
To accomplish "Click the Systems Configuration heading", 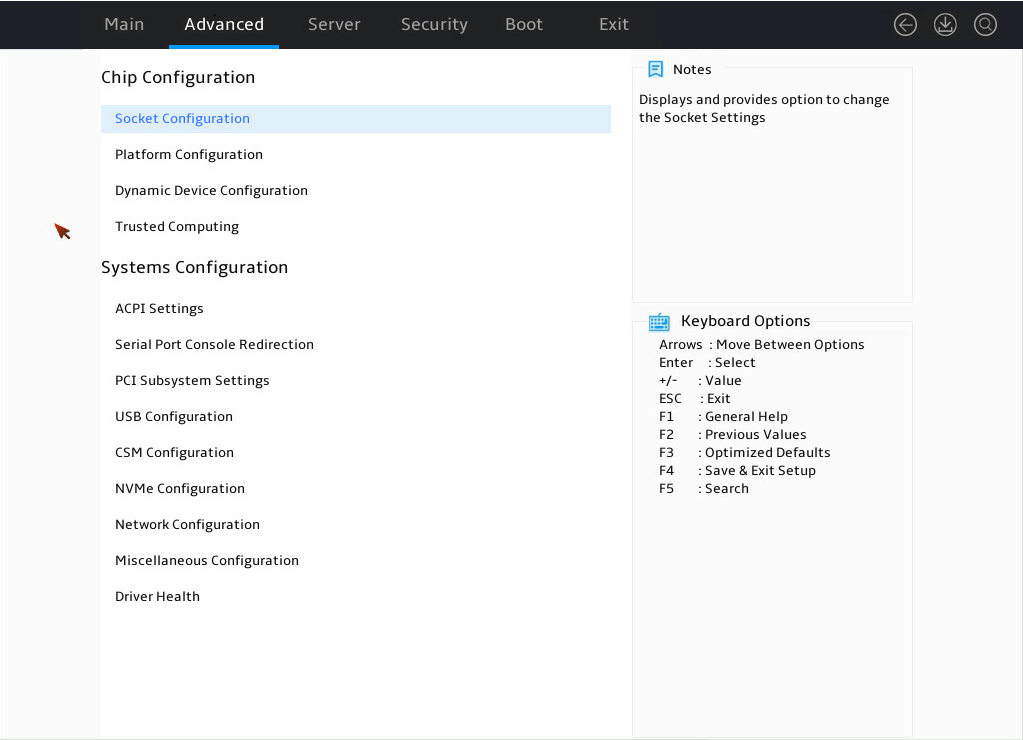I will tap(194, 268).
